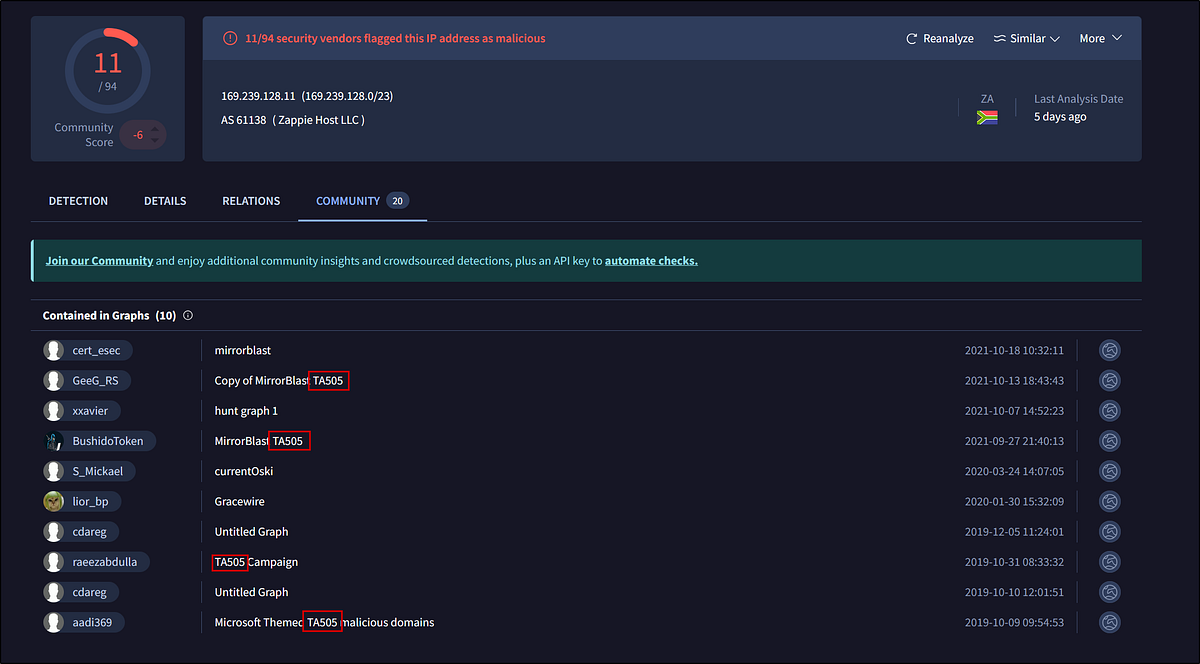Upvote the community score with up arrow
Viewport: 1200px width, 664px height.
pyautogui.click(x=155, y=128)
